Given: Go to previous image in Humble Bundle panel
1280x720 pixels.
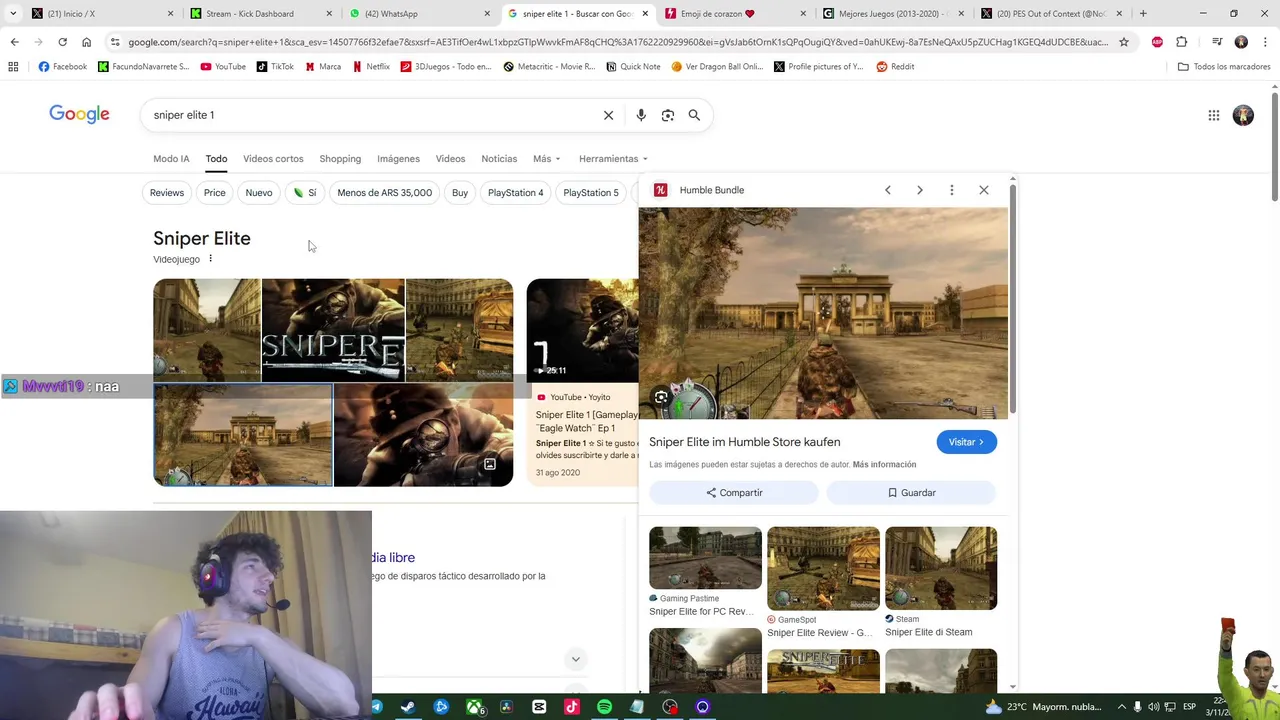Looking at the screenshot, I should 887,190.
